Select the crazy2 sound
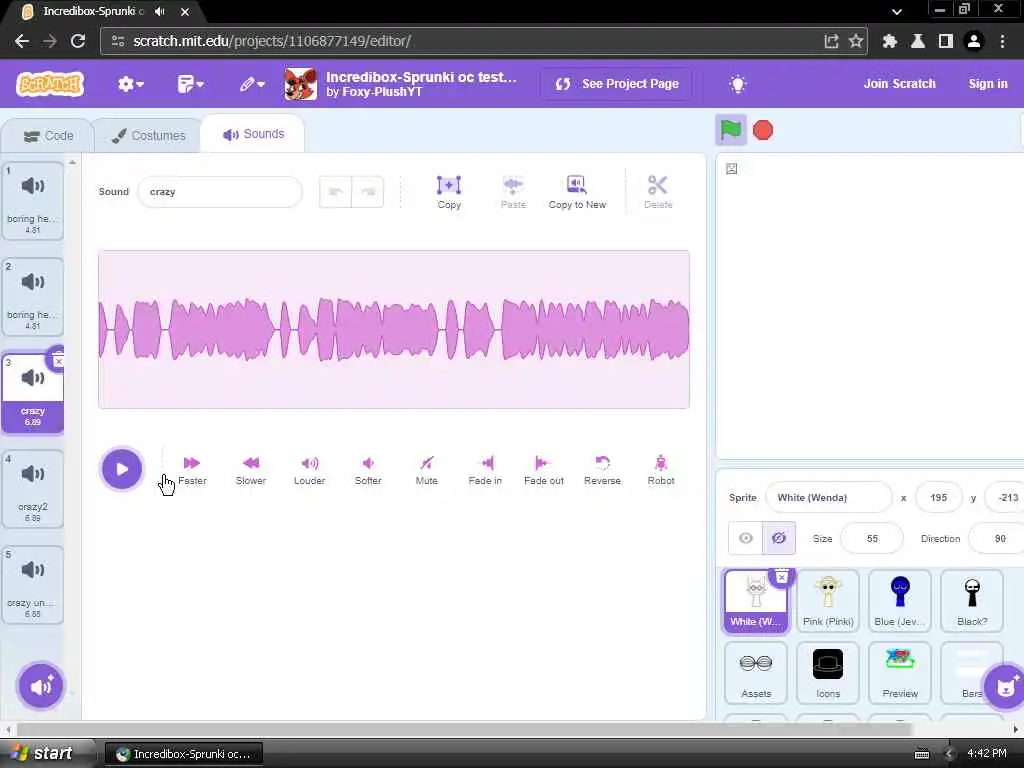Viewport: 1024px width, 768px height. [33, 489]
